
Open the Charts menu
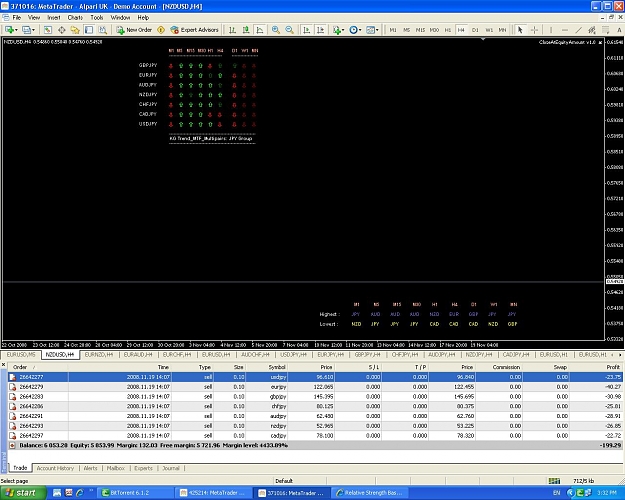(75, 18)
